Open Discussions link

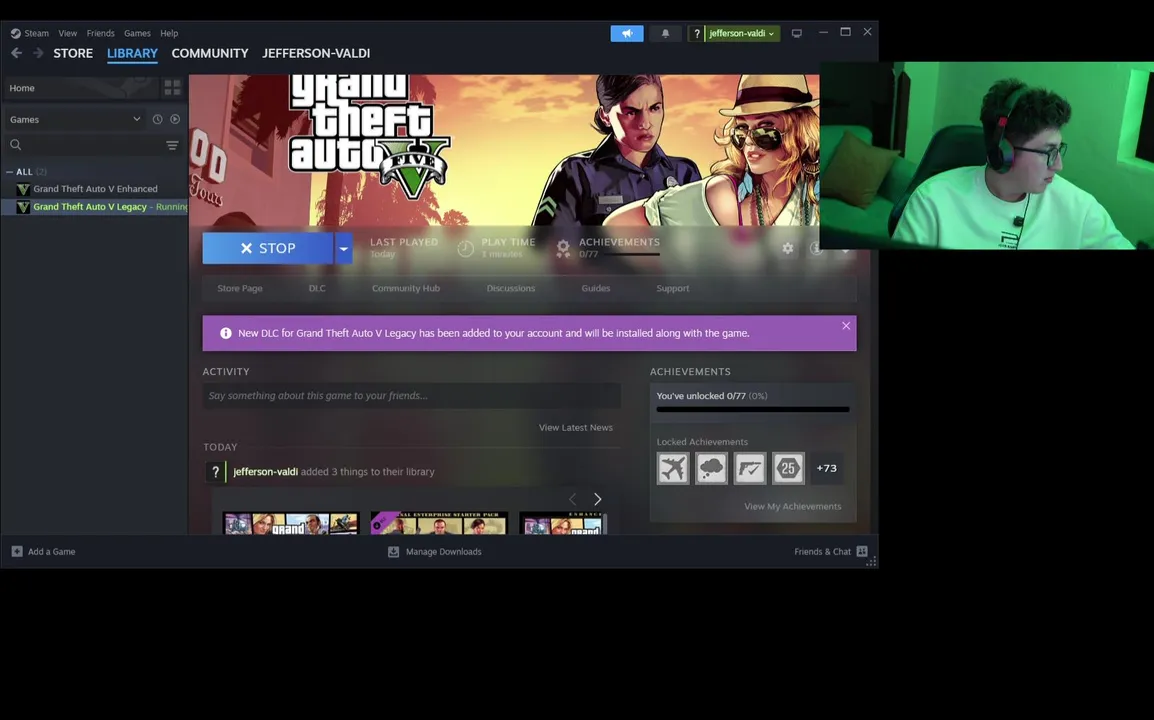click(511, 289)
